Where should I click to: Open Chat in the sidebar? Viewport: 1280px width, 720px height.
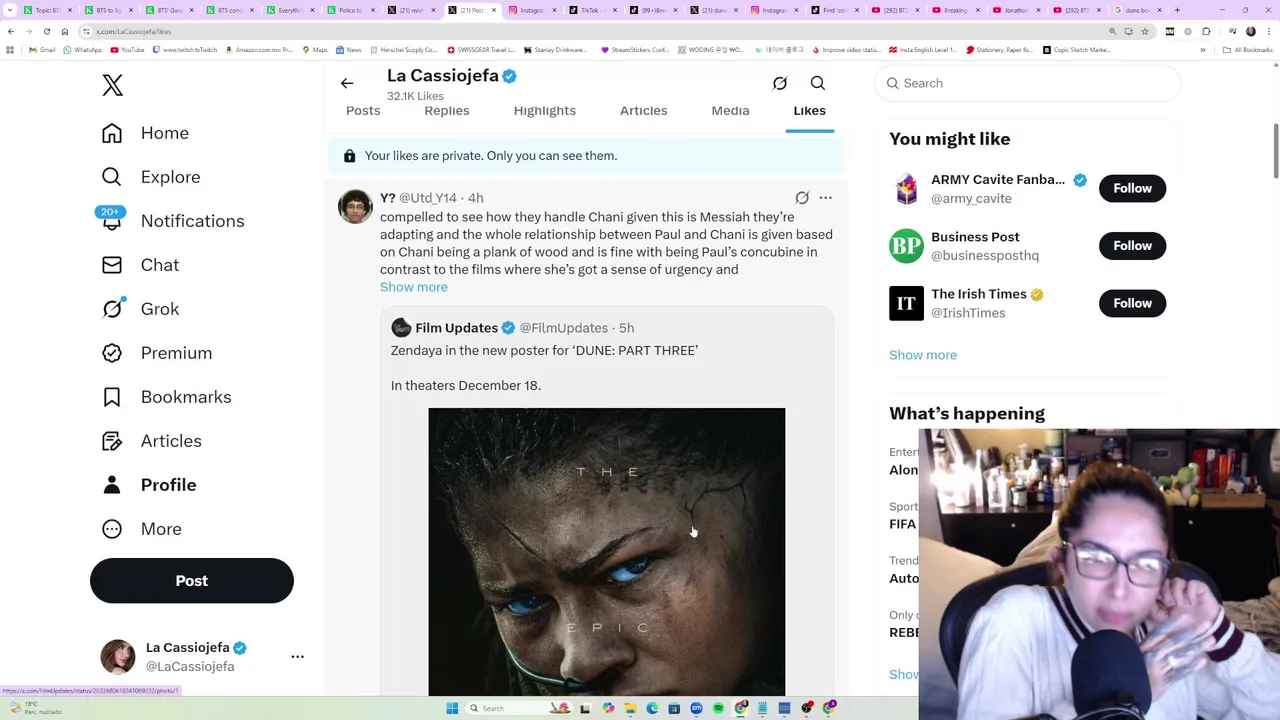[x=140, y=265]
